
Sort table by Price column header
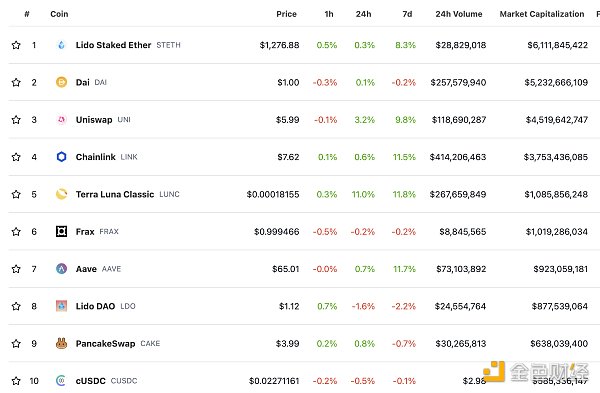(x=286, y=14)
